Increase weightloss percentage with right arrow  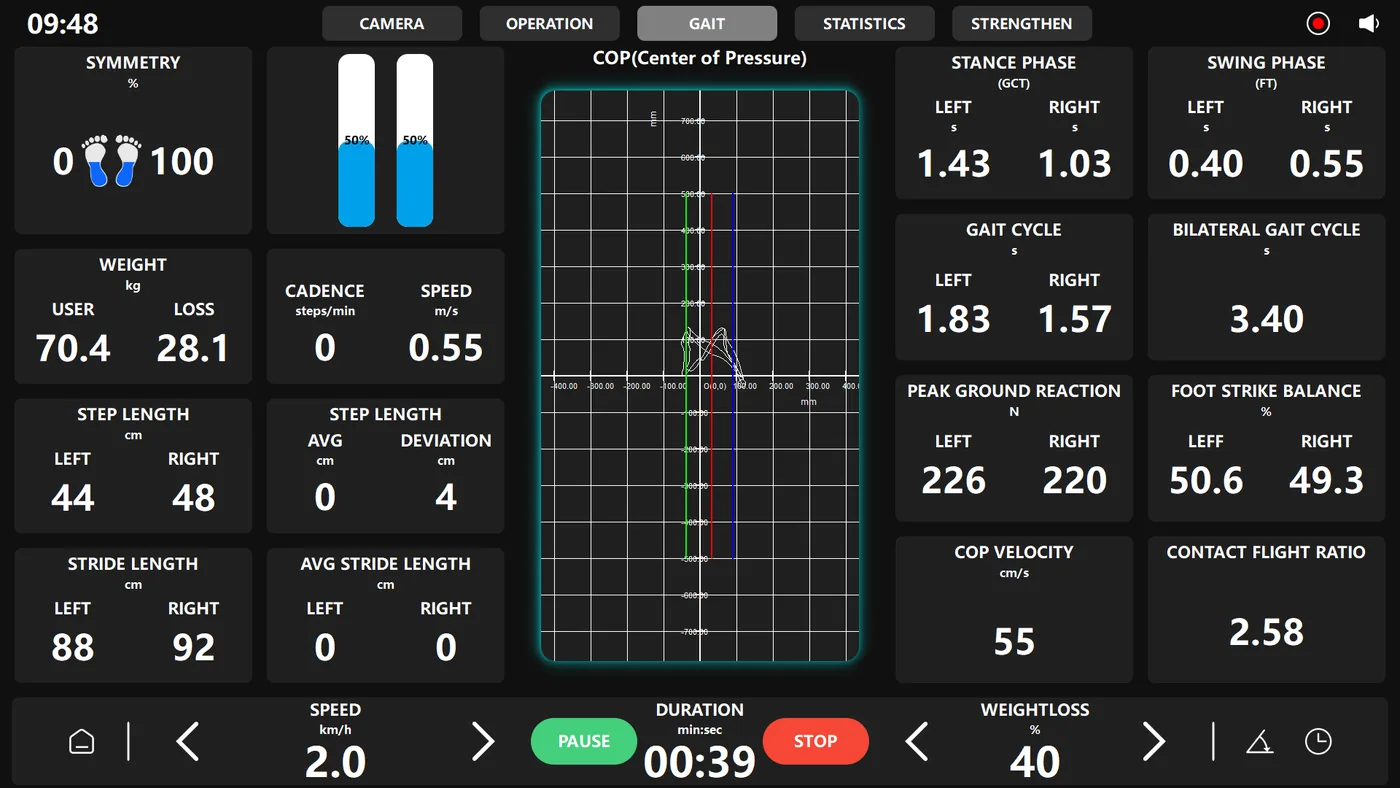1154,742
